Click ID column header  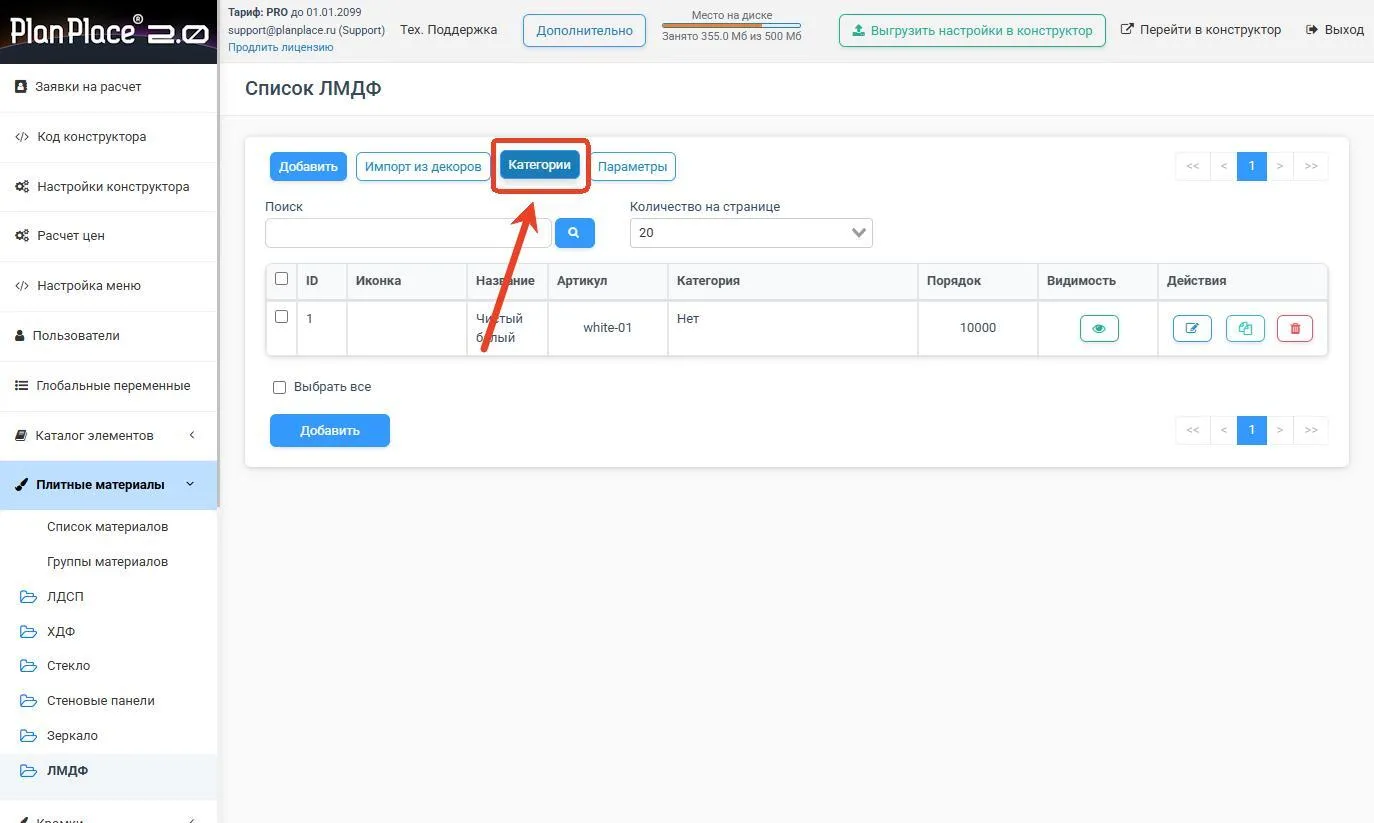coord(322,281)
